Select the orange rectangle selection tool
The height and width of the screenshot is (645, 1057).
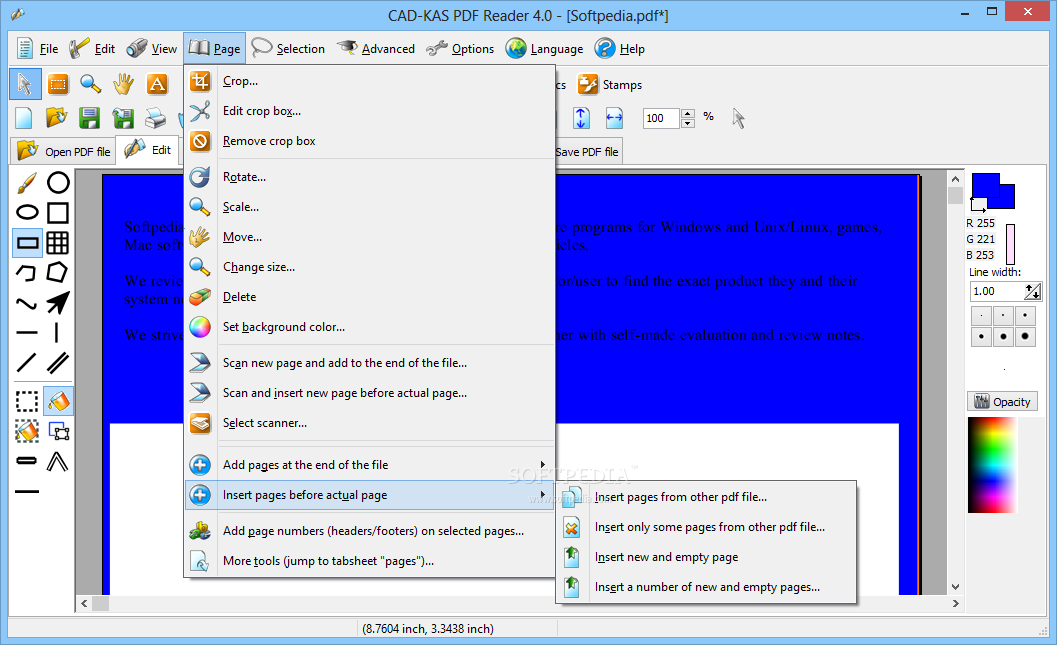point(58,84)
